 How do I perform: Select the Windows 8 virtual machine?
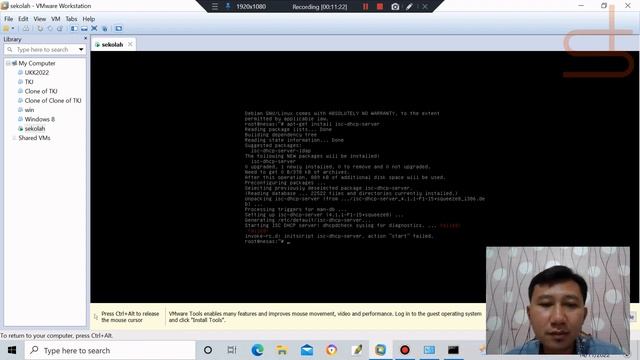click(x=40, y=120)
